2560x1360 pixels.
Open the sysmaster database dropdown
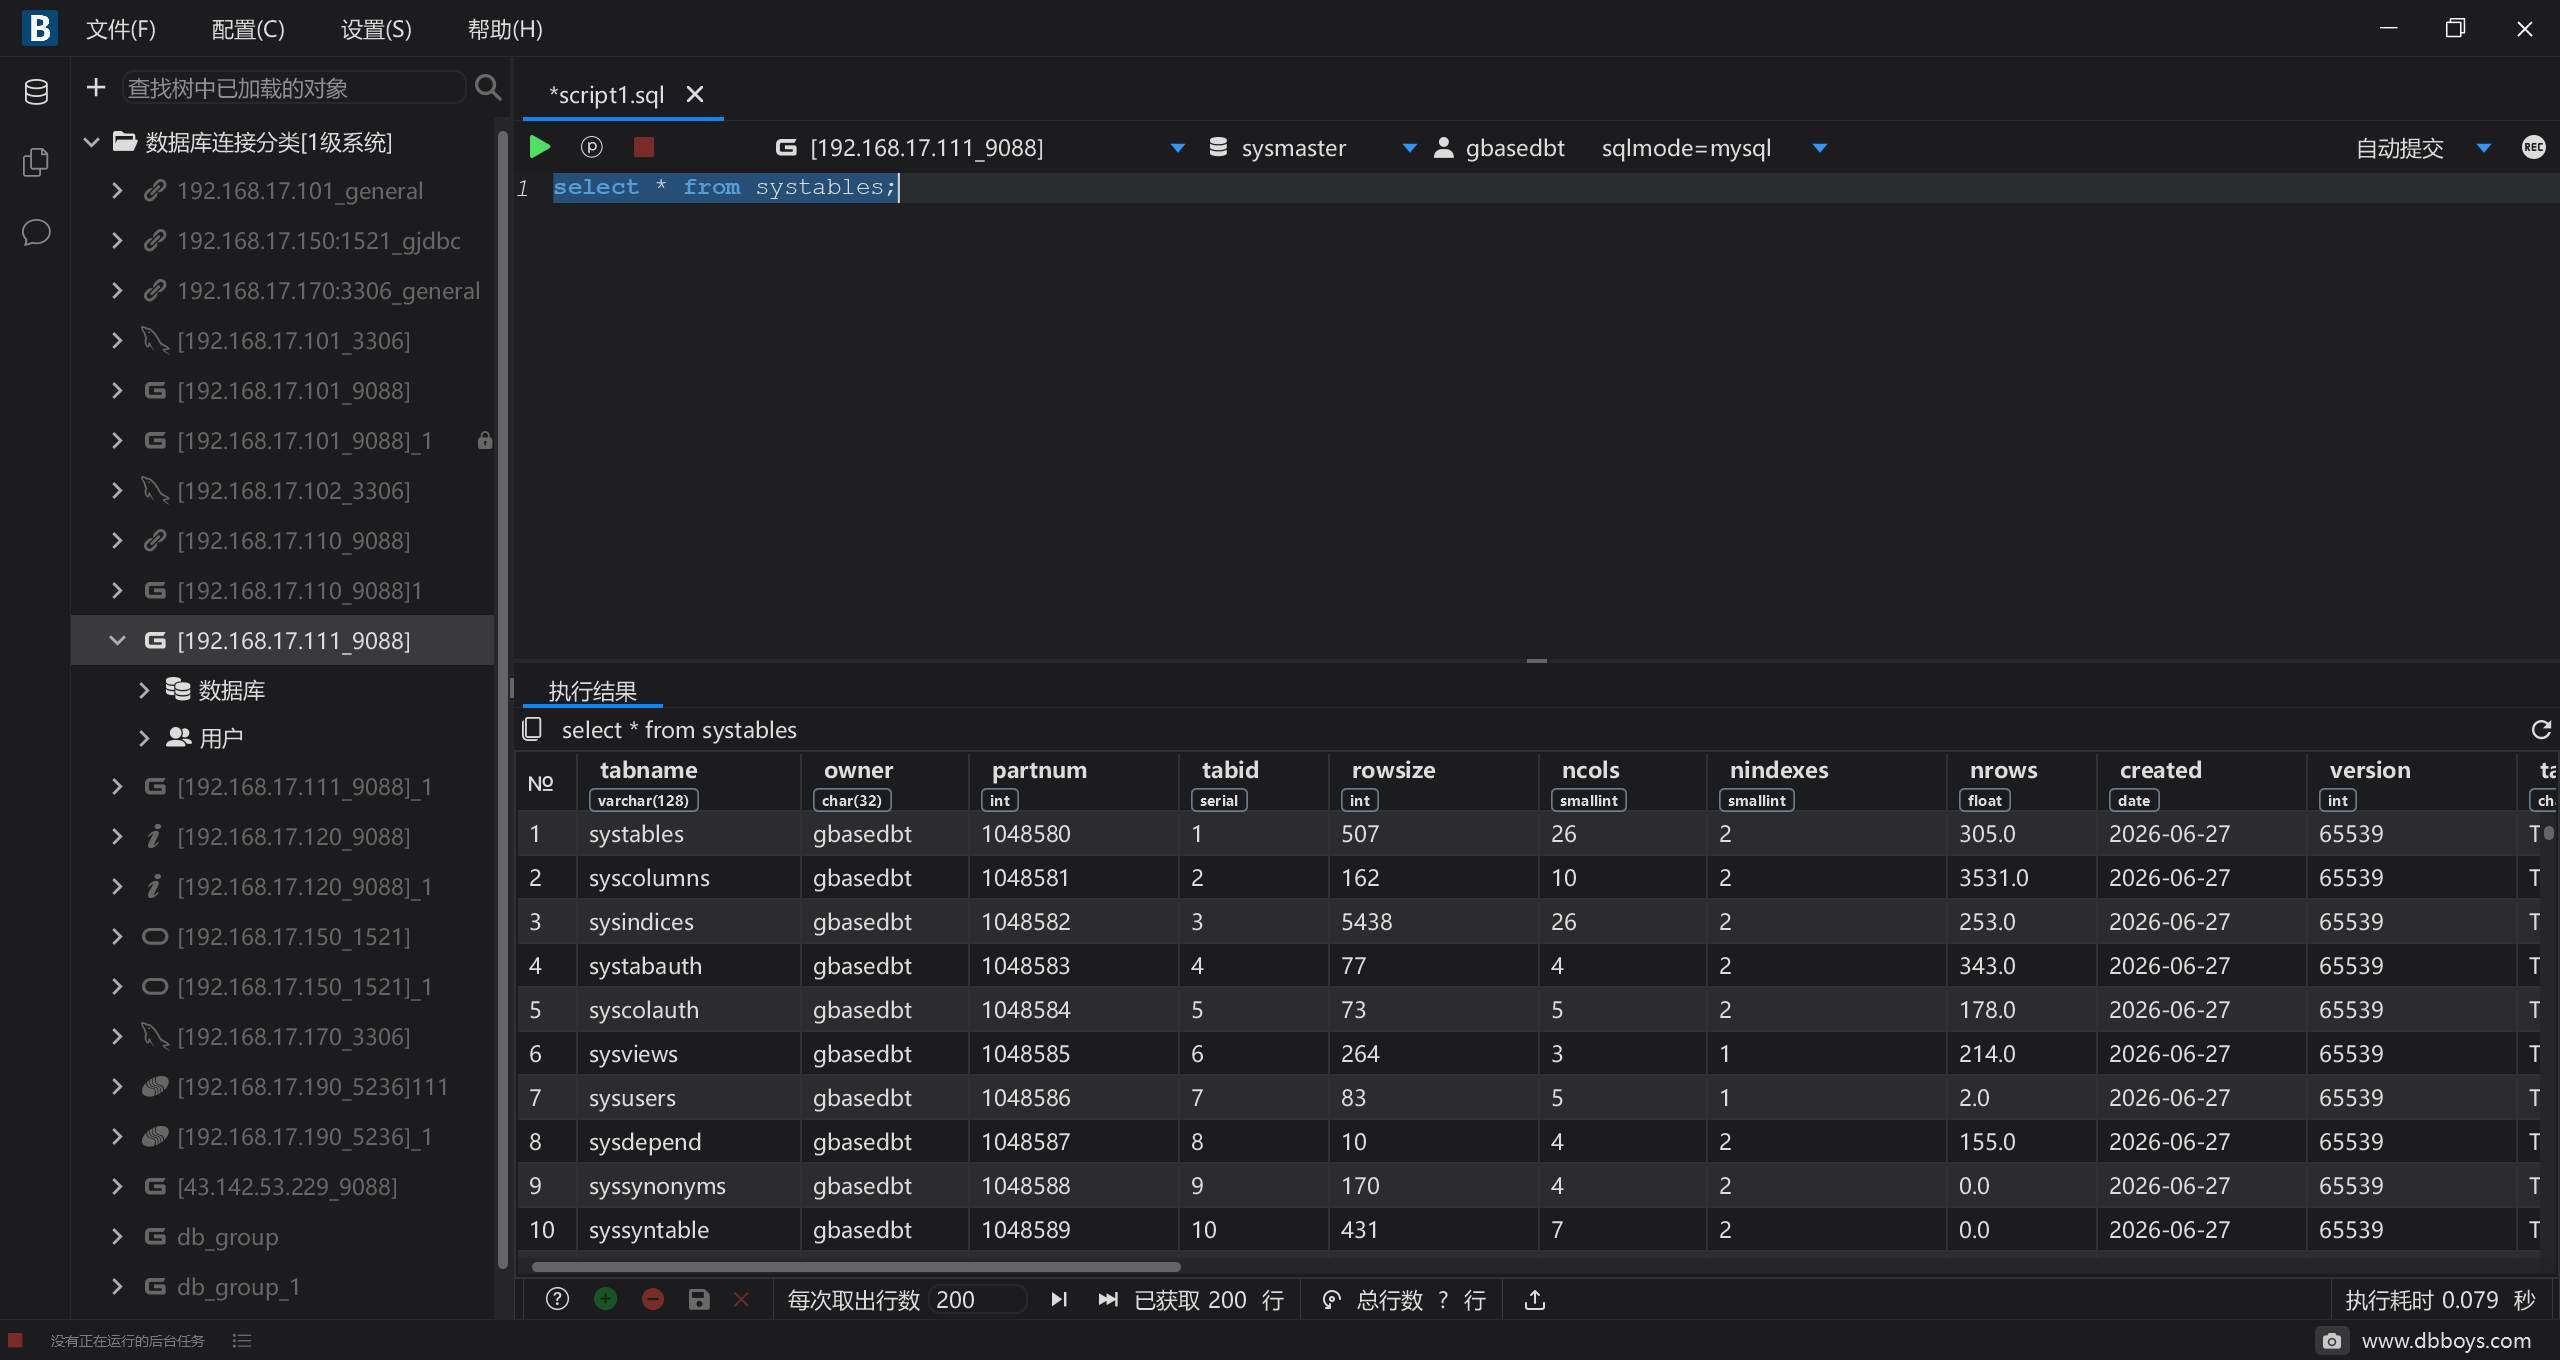pyautogui.click(x=1410, y=148)
